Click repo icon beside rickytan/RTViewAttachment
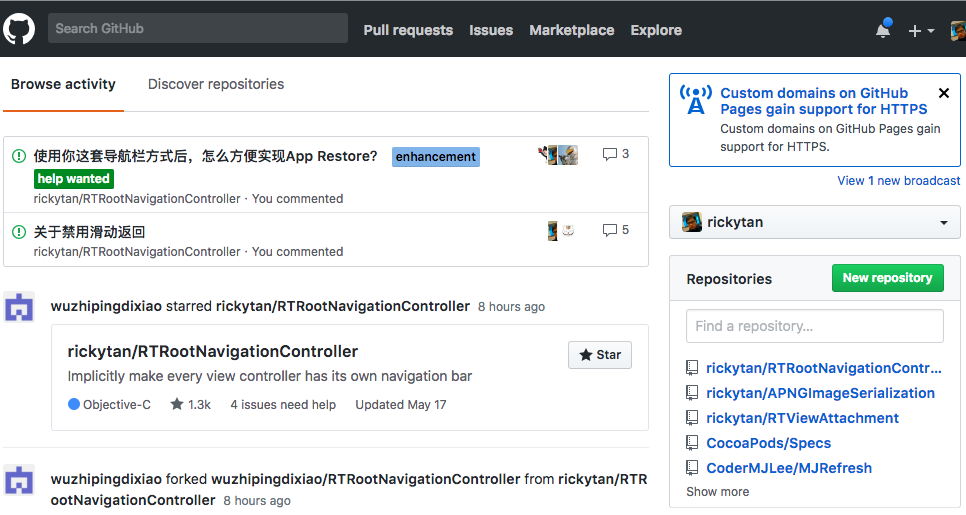This screenshot has width=966, height=515. 692,418
